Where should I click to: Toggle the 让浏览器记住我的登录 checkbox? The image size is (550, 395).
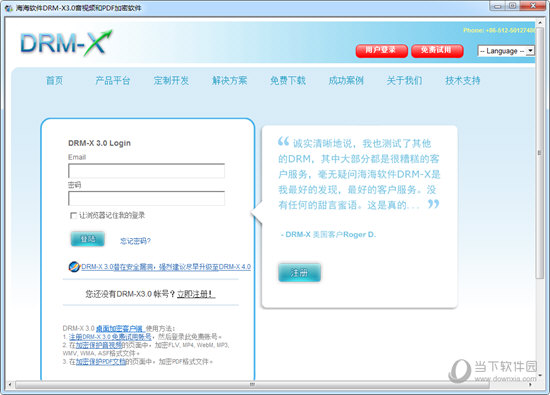coord(73,215)
